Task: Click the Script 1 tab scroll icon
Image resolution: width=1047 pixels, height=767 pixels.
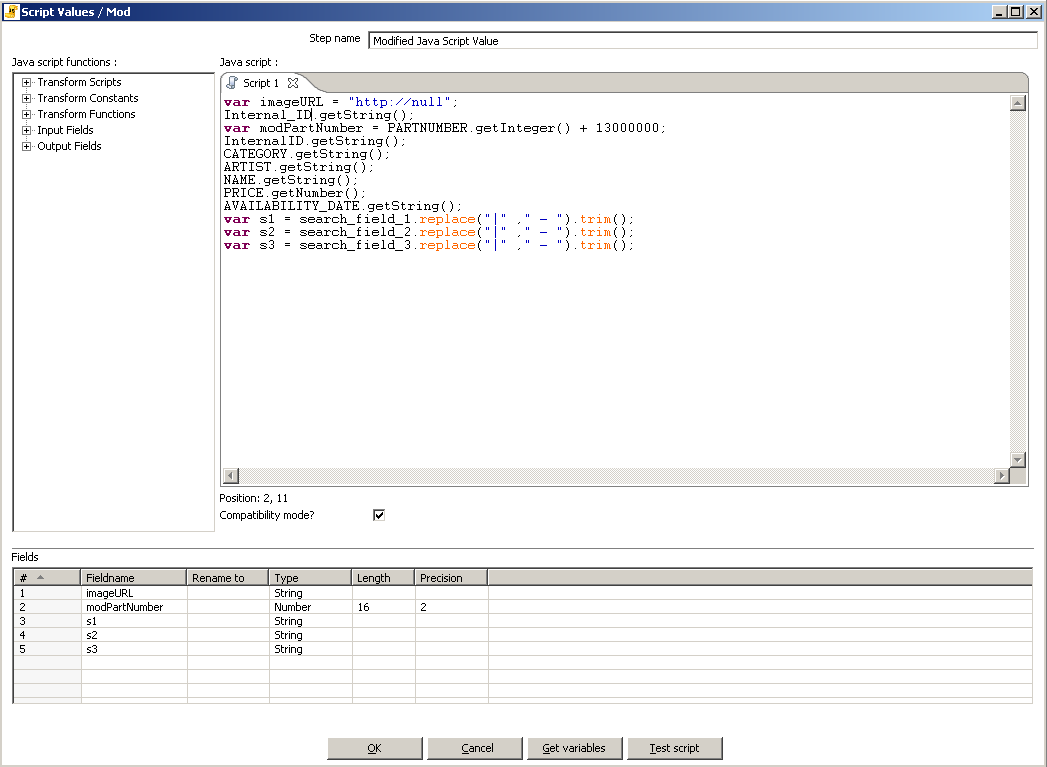Action: (x=232, y=83)
